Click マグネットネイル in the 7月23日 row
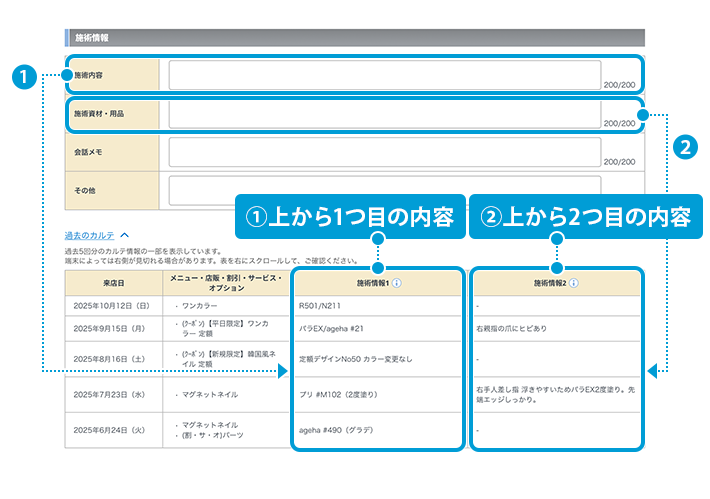The width and height of the screenshot is (710, 499). (210, 394)
